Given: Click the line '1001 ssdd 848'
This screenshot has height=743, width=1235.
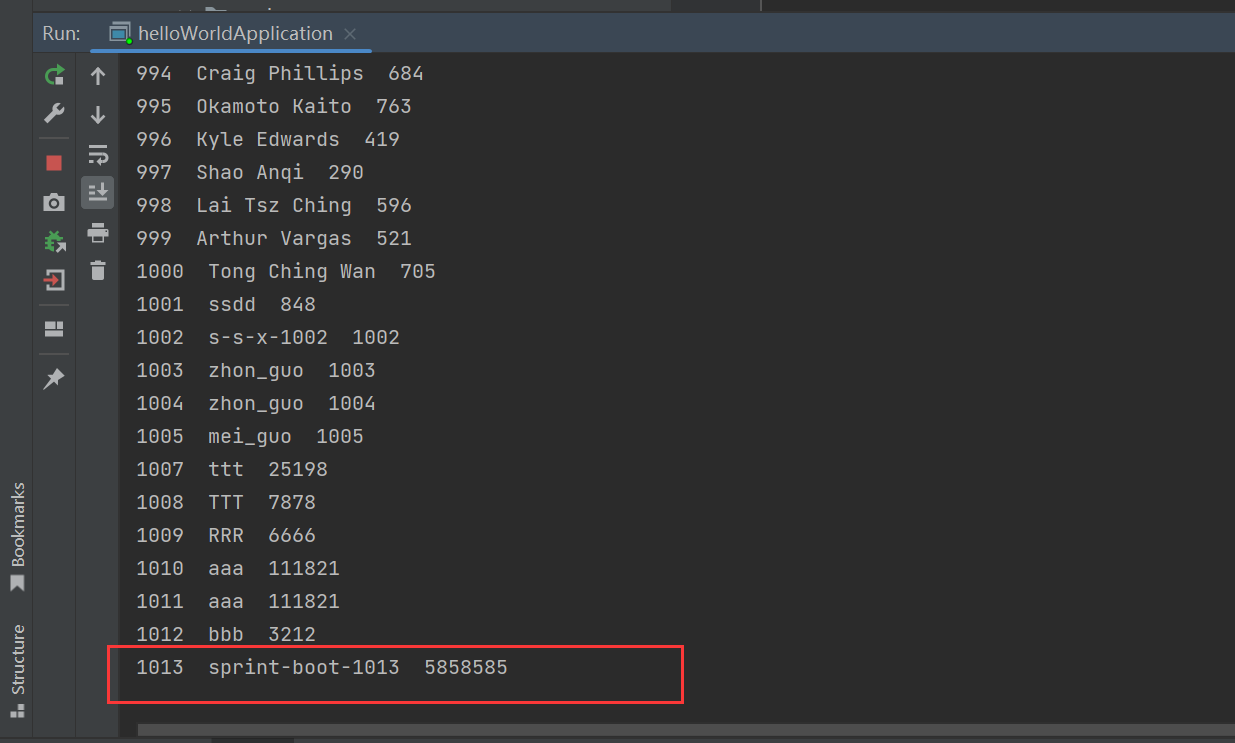Looking at the screenshot, I should (x=226, y=304).
